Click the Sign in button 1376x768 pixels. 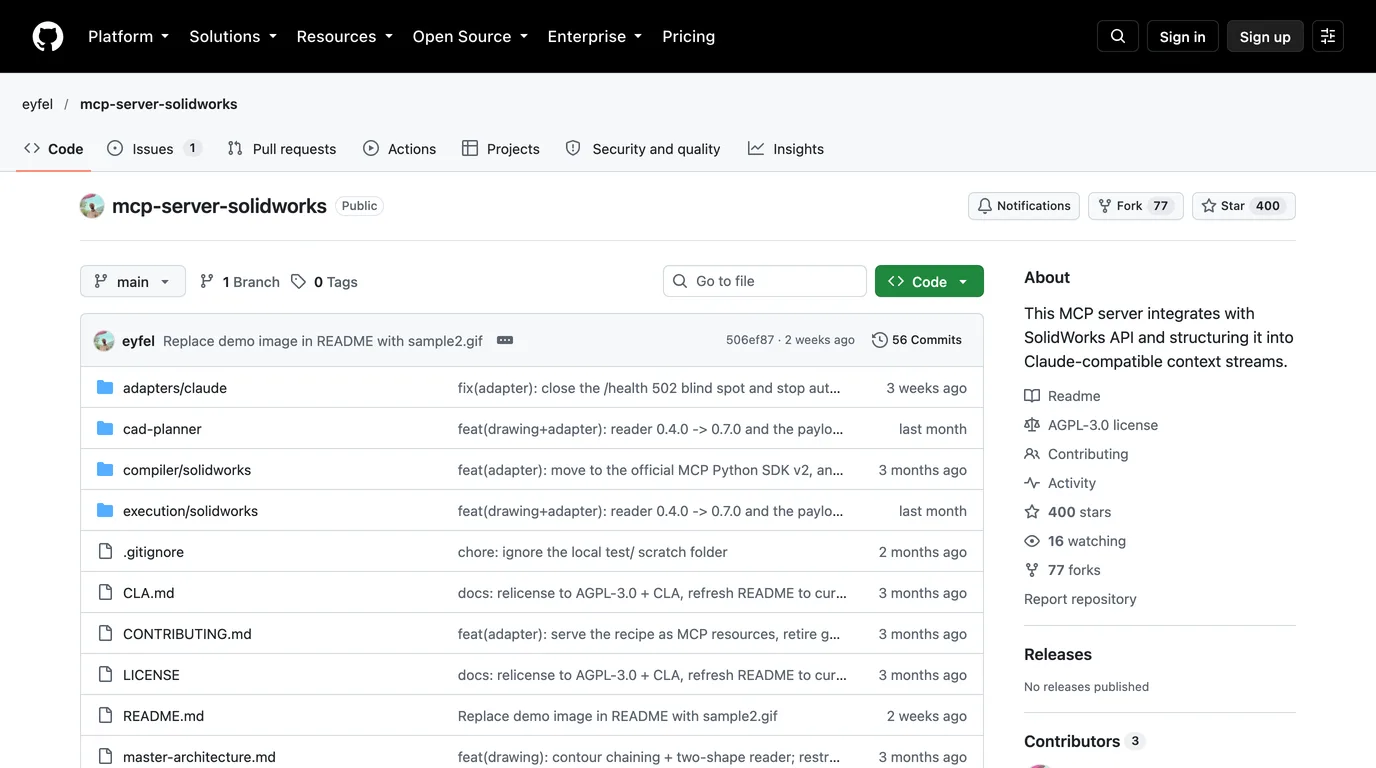pos(1183,36)
